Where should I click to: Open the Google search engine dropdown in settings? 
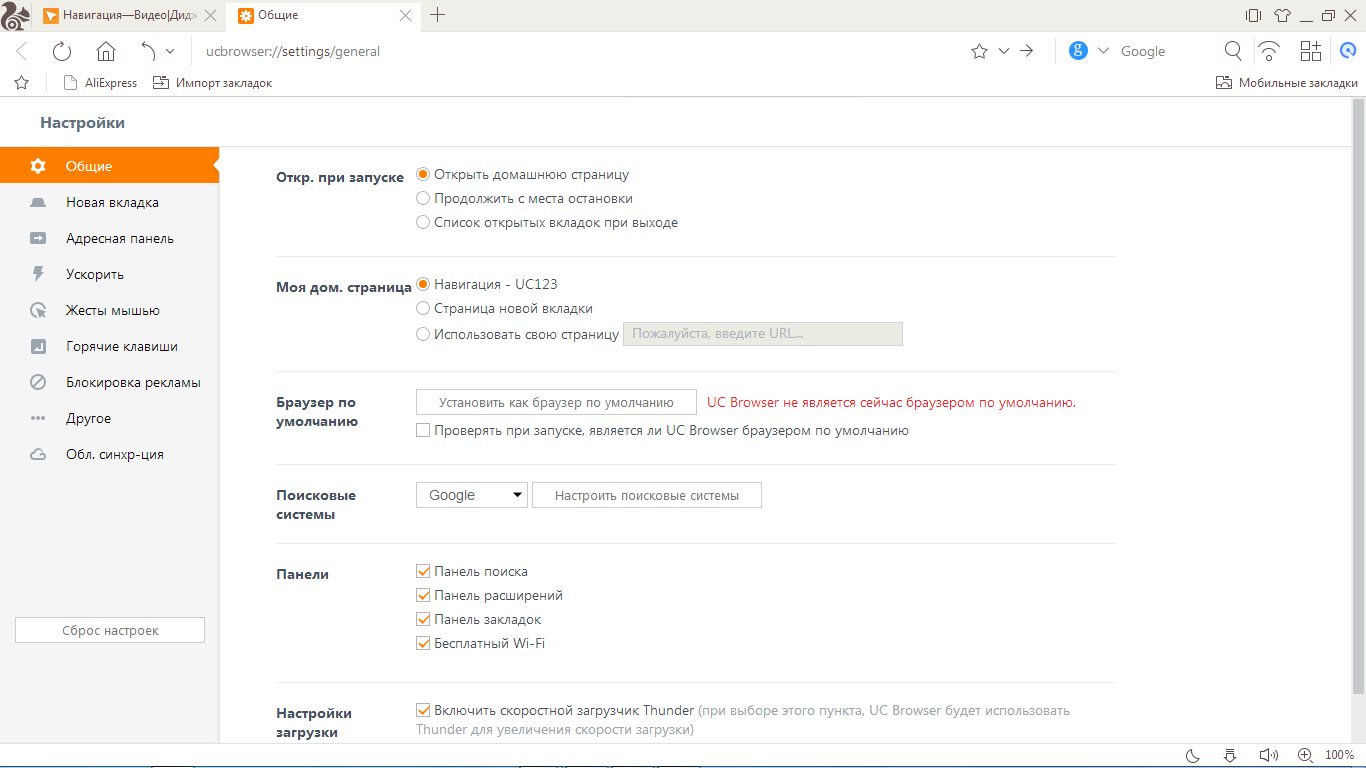[x=472, y=495]
